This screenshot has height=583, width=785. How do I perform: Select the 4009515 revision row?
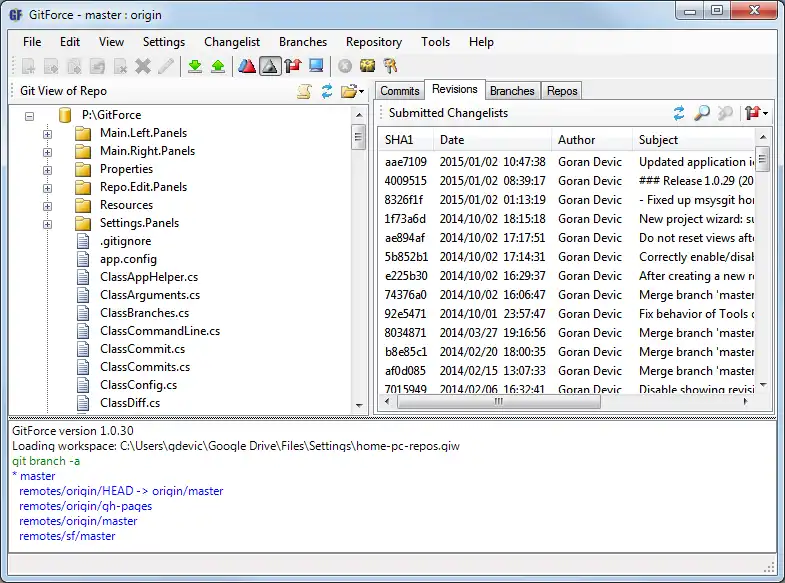(x=566, y=181)
